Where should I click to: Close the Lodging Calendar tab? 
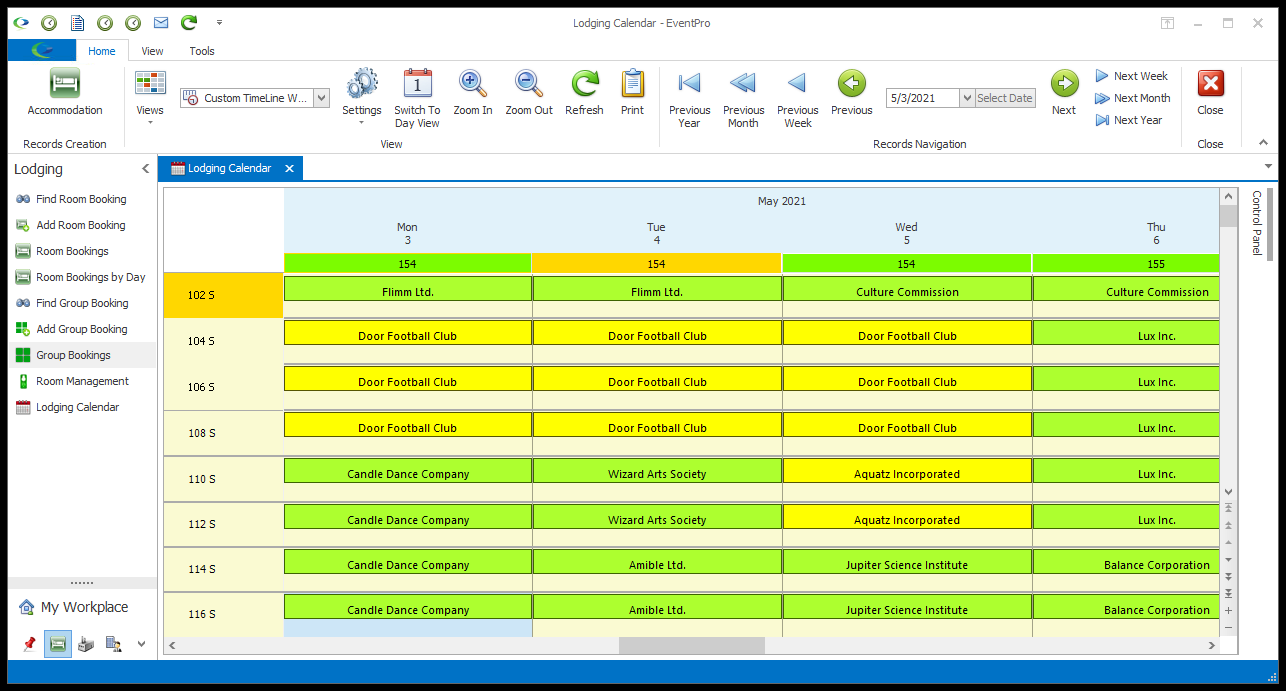click(289, 168)
